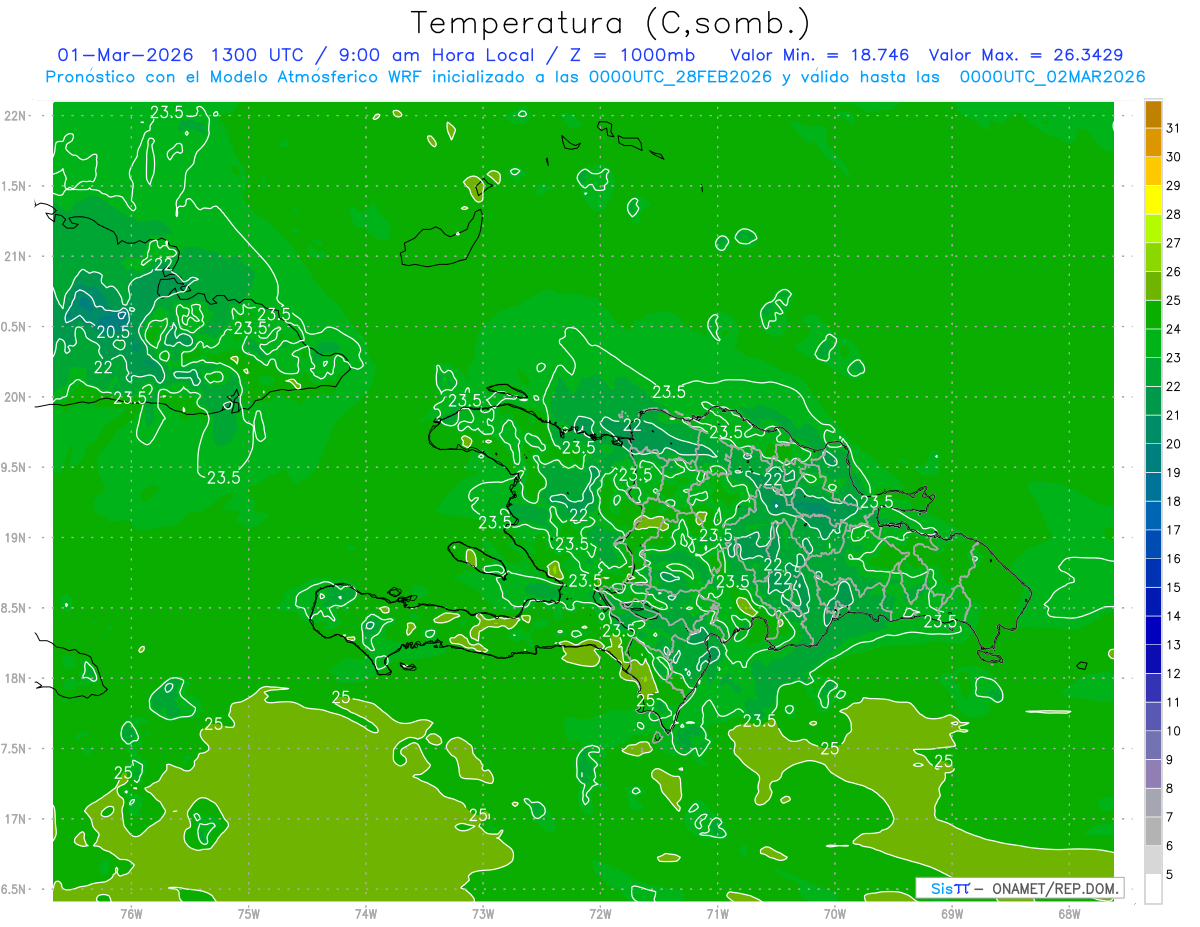The width and height of the screenshot is (1200, 927).
Task: Click the '68W' longitude axis label
Action: pyautogui.click(x=1069, y=913)
